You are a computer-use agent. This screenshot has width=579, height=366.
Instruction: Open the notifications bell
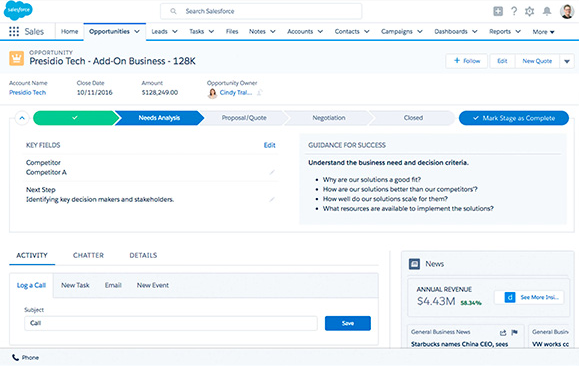(547, 11)
